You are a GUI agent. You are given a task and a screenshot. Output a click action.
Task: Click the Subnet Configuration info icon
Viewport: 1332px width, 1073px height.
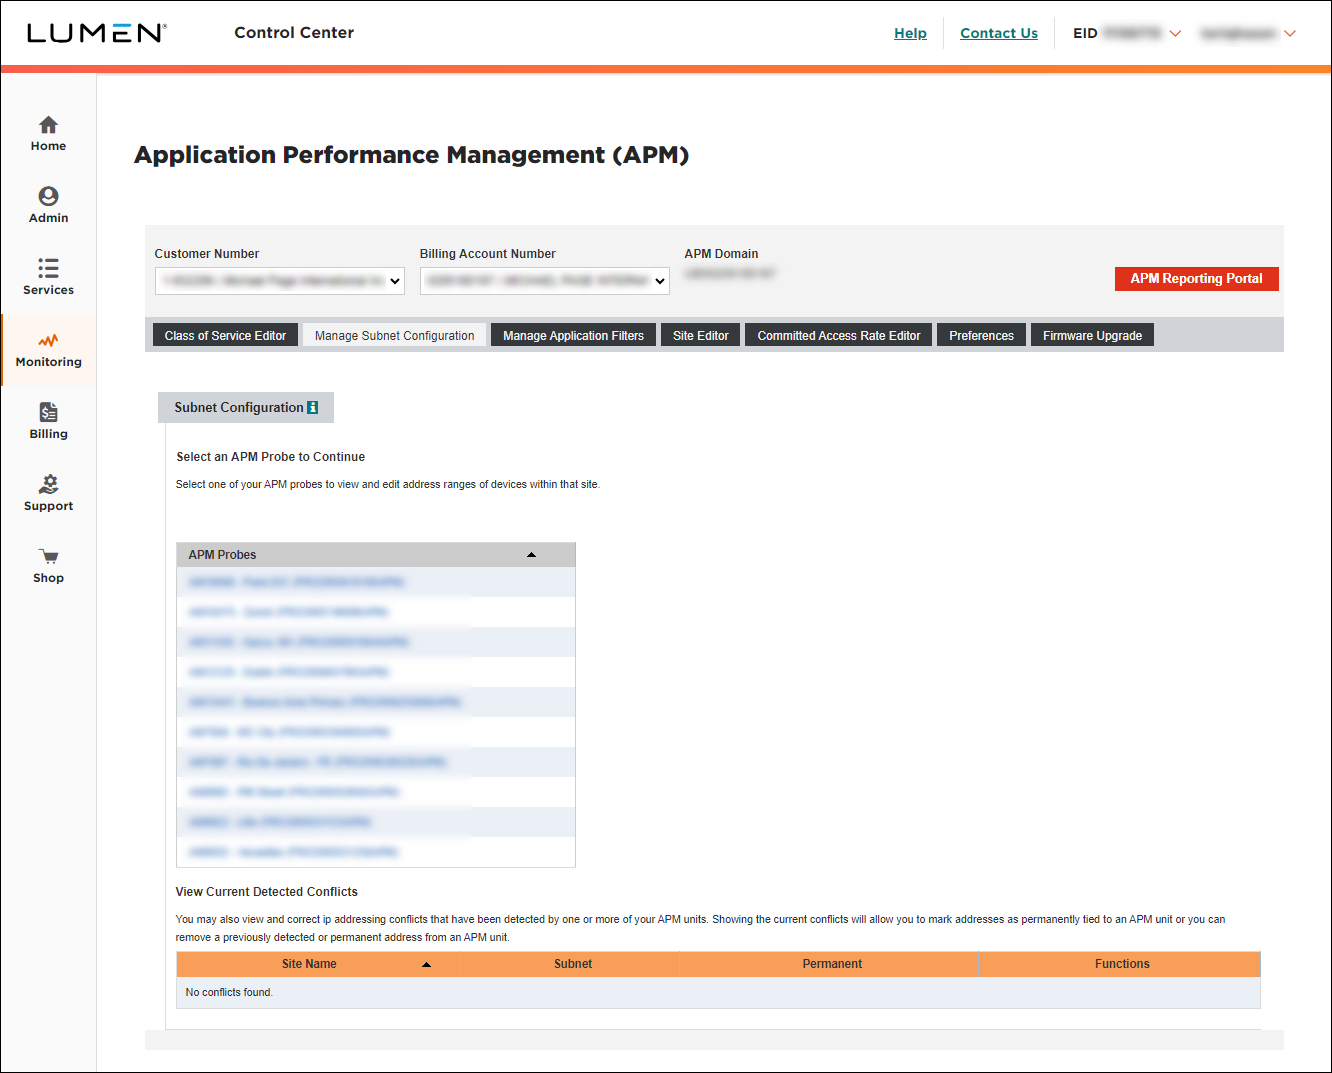pyautogui.click(x=313, y=407)
